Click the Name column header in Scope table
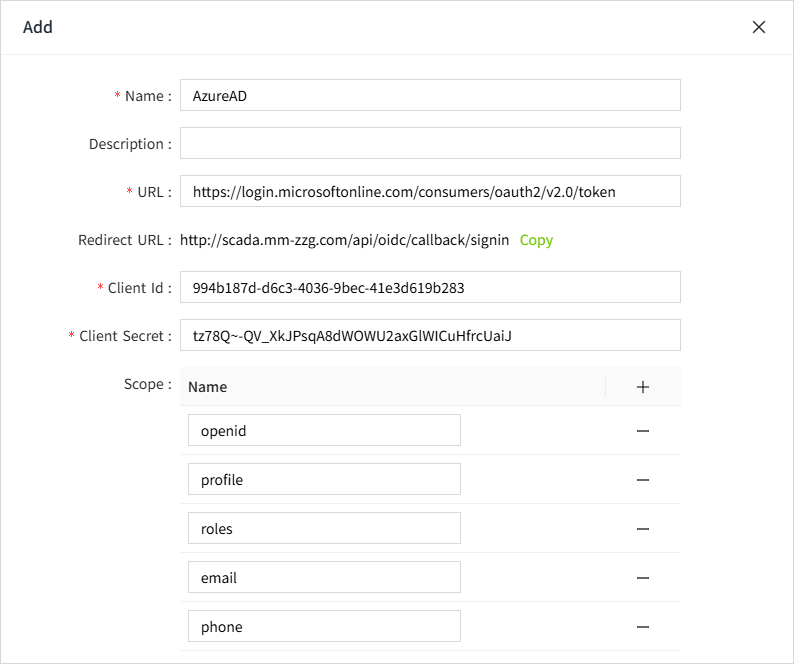Viewport: 794px width, 664px height. tap(208, 387)
